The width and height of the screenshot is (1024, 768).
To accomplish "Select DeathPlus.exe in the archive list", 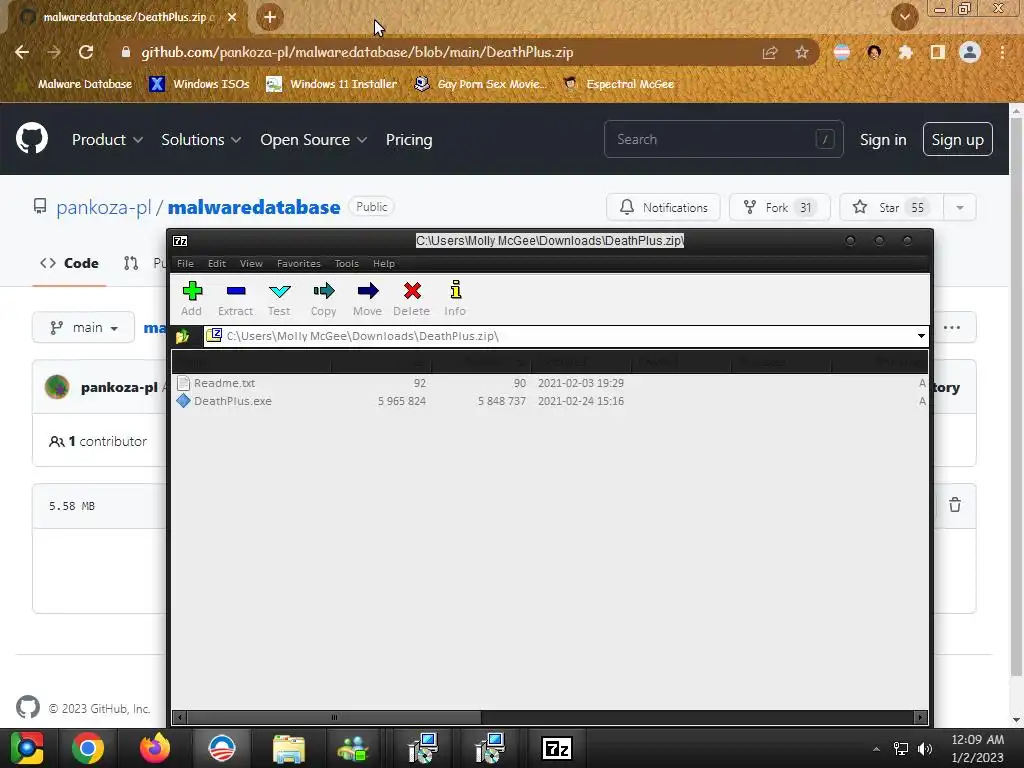I will point(232,401).
